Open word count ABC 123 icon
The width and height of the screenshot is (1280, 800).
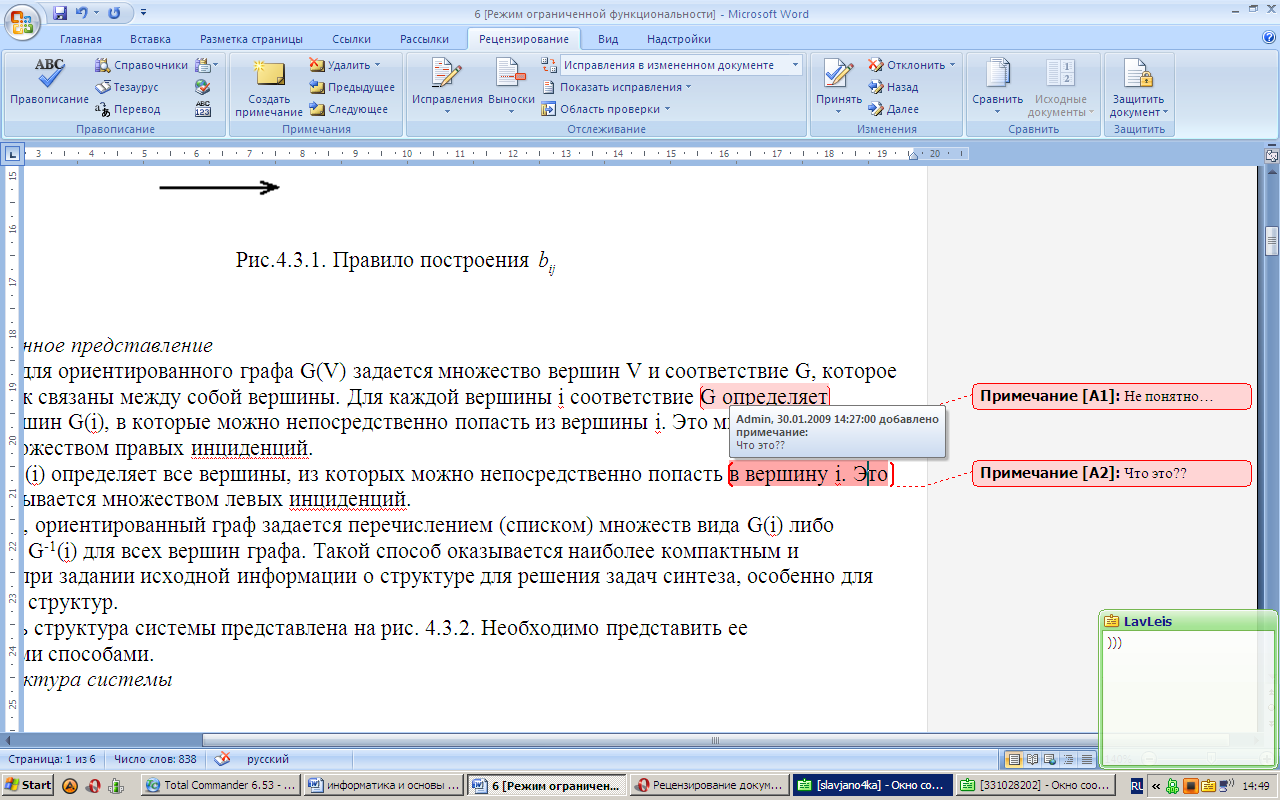click(x=203, y=109)
